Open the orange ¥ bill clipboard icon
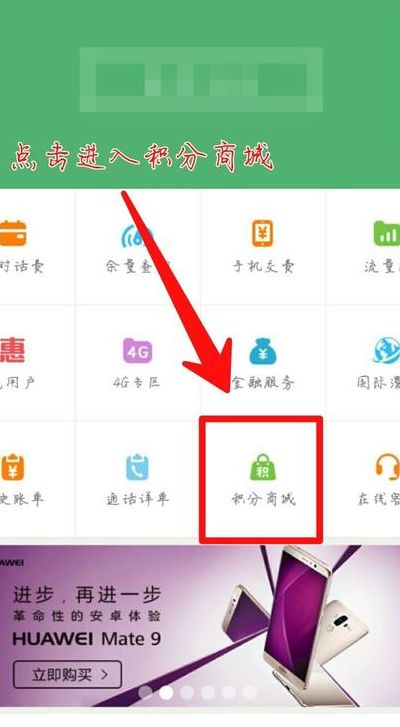The width and height of the screenshot is (400, 727). (12, 467)
